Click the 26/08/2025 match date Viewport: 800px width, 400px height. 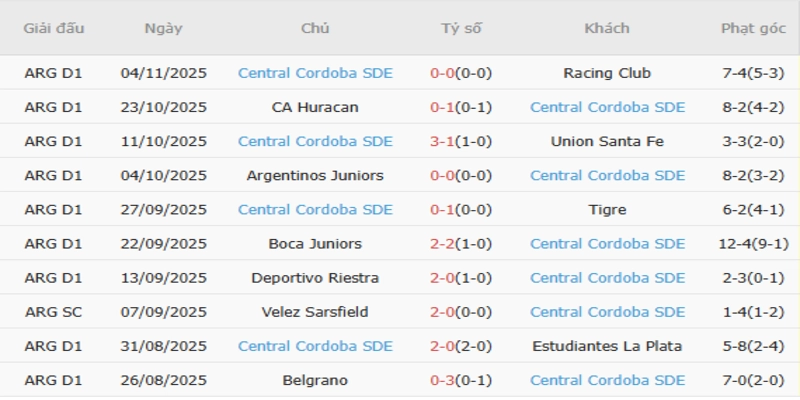pyautogui.click(x=163, y=379)
